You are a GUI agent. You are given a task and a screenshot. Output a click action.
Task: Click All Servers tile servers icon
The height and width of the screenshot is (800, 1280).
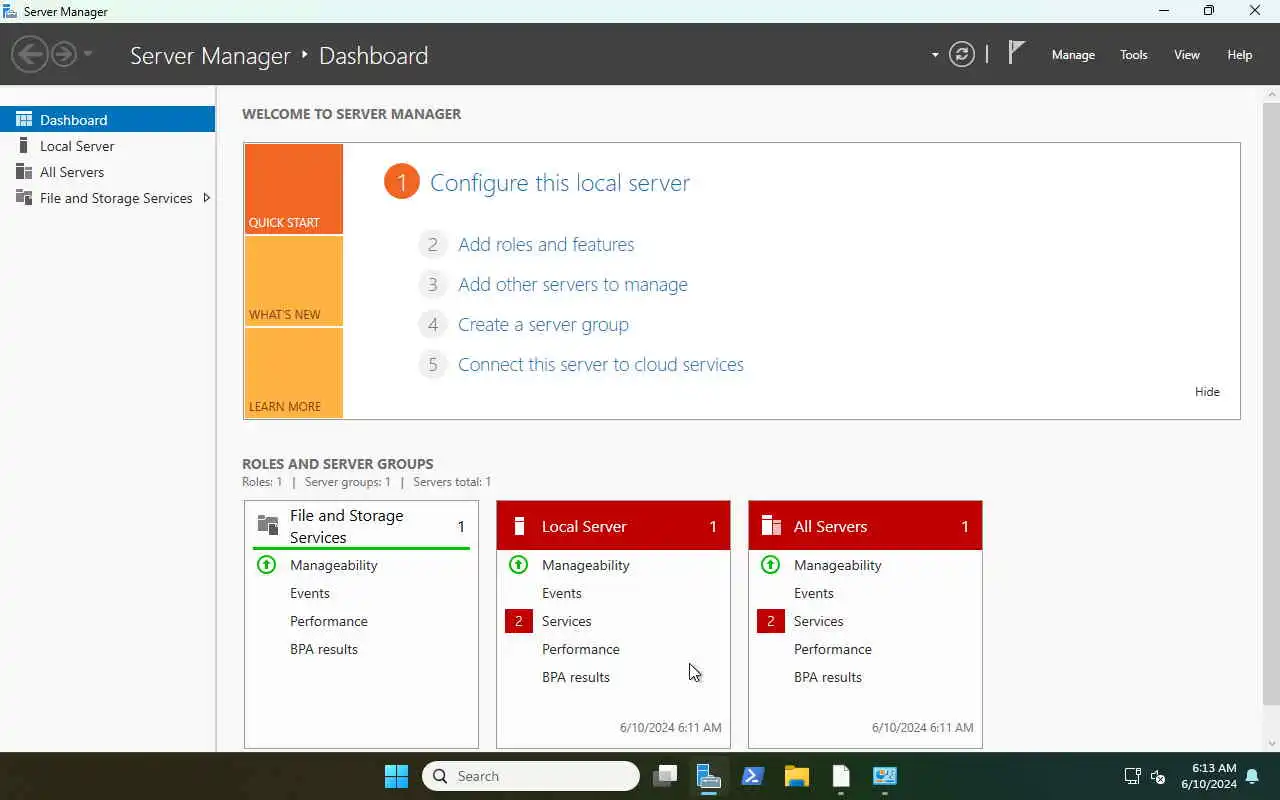(x=771, y=526)
